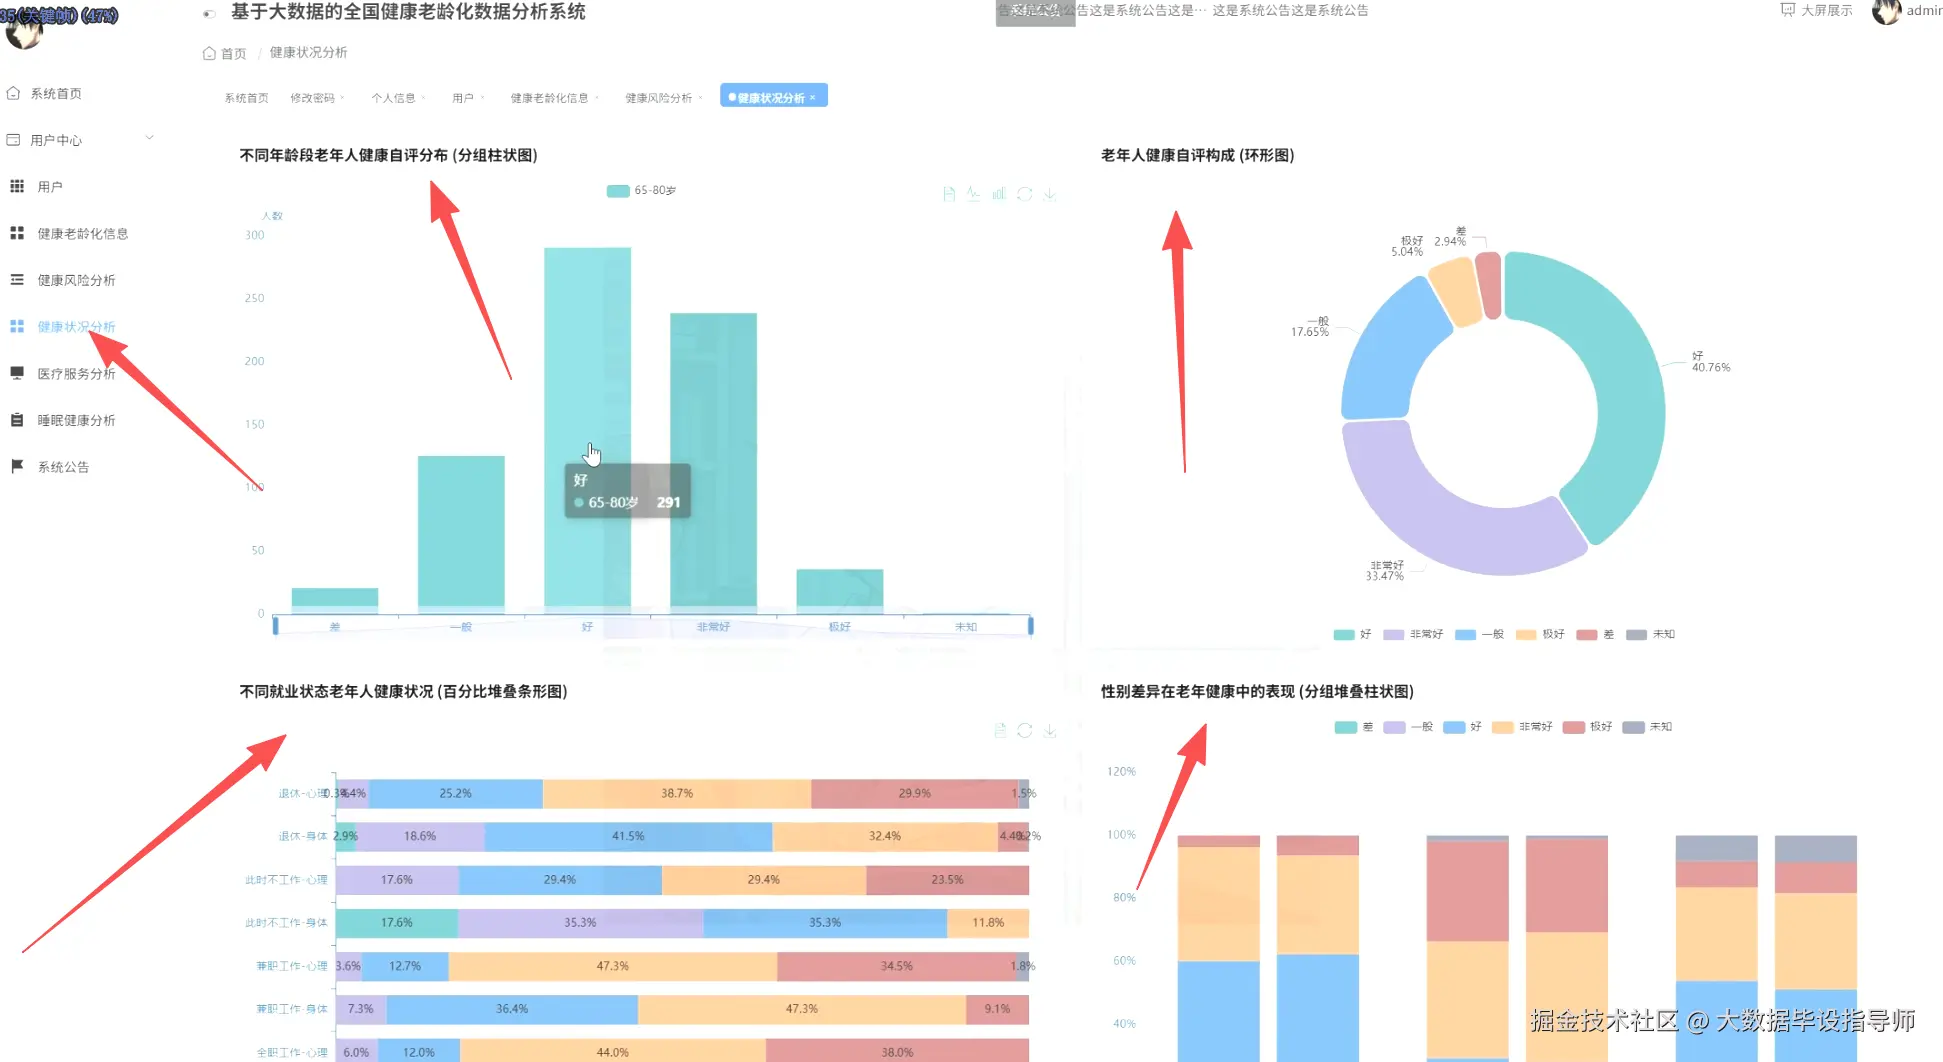Toggle the 65-80岁 legend series
This screenshot has height=1062, width=1943.
[642, 190]
